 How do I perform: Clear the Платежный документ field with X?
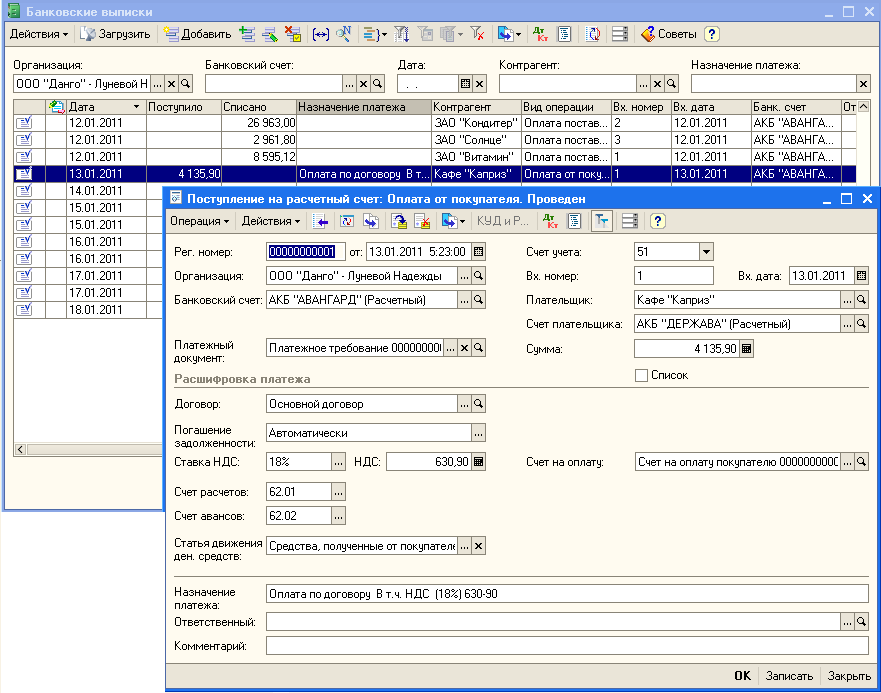click(464, 348)
